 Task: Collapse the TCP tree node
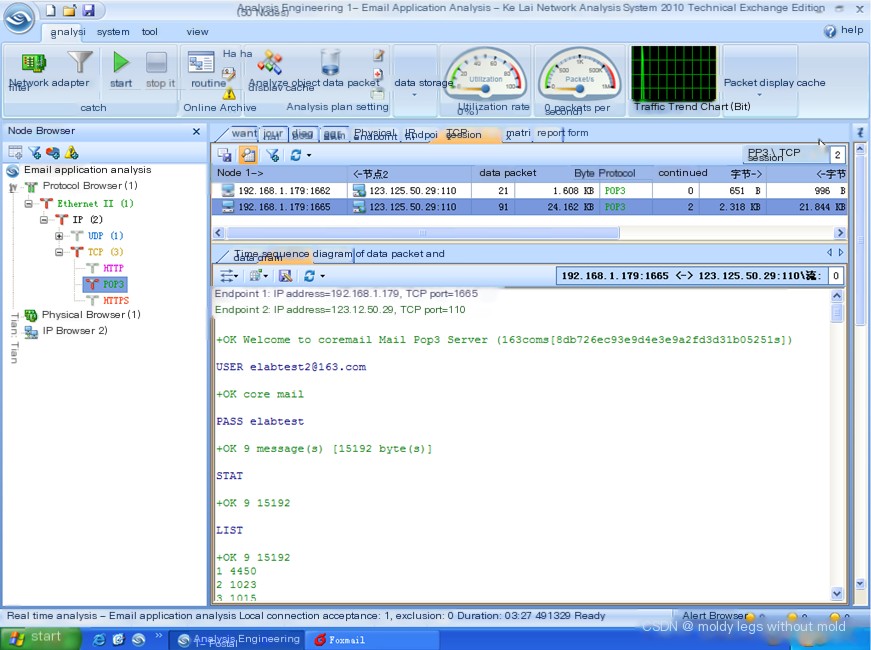(60, 252)
